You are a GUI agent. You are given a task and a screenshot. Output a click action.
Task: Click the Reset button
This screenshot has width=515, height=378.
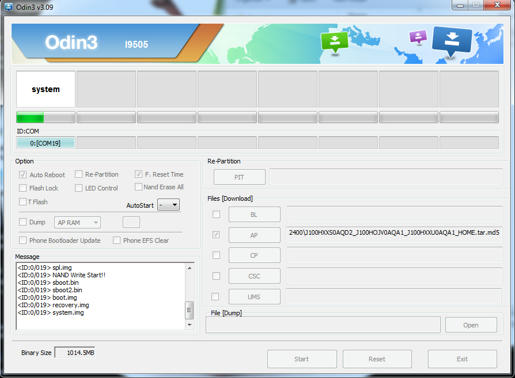tap(377, 359)
